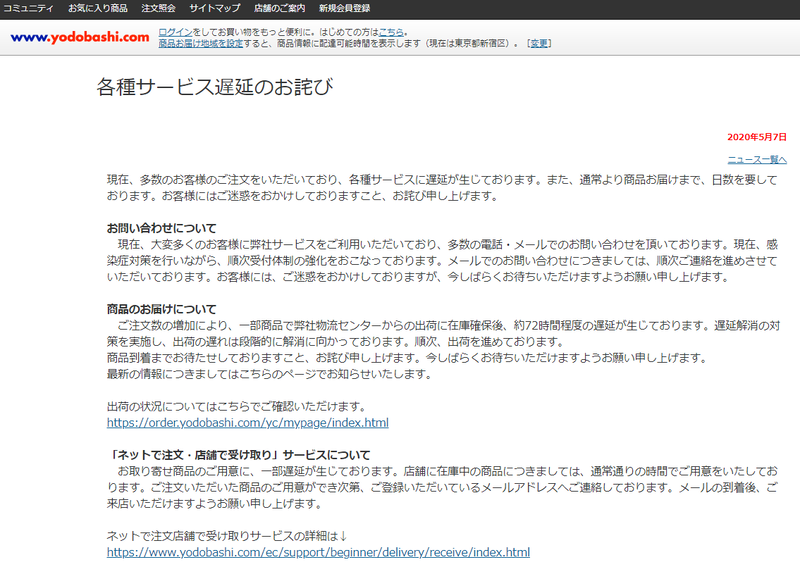Open the コミュニティ menu item
Screen dimensions: 800x574
29,8
